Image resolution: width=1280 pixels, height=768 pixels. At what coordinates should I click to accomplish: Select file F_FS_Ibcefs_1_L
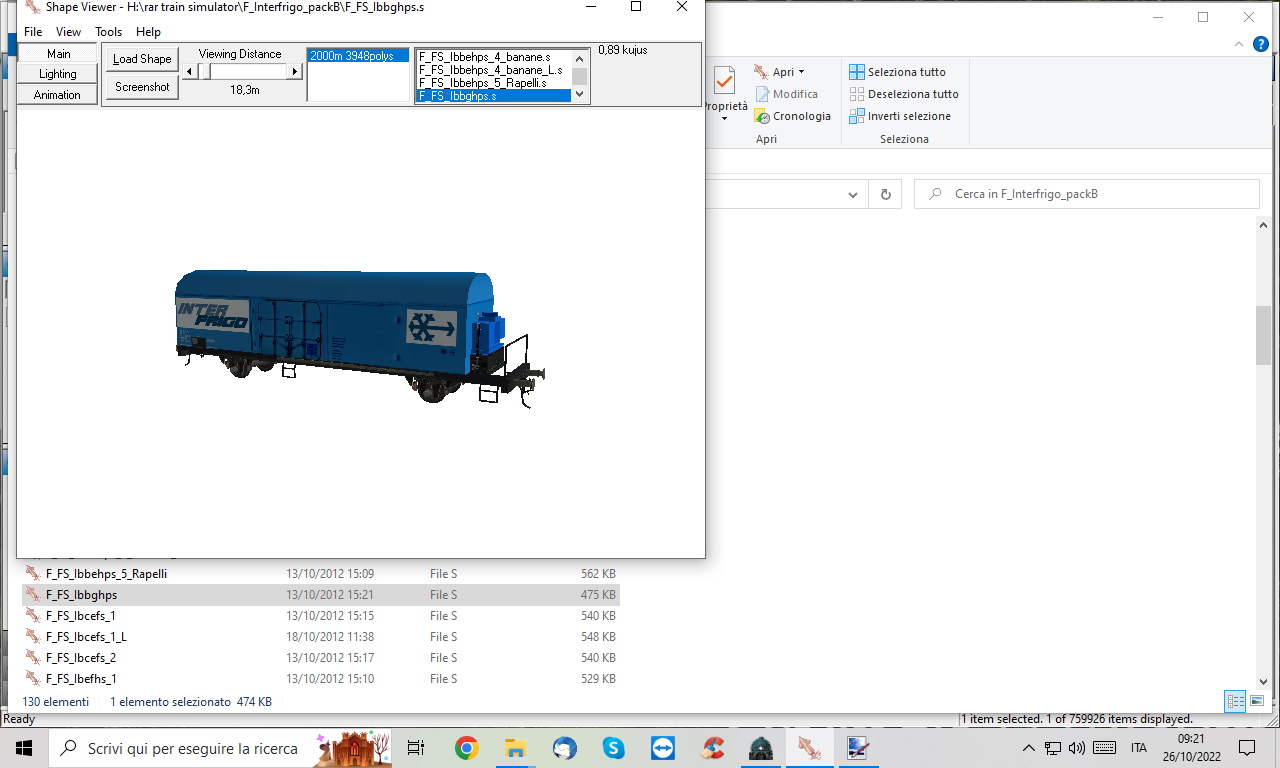(320, 637)
